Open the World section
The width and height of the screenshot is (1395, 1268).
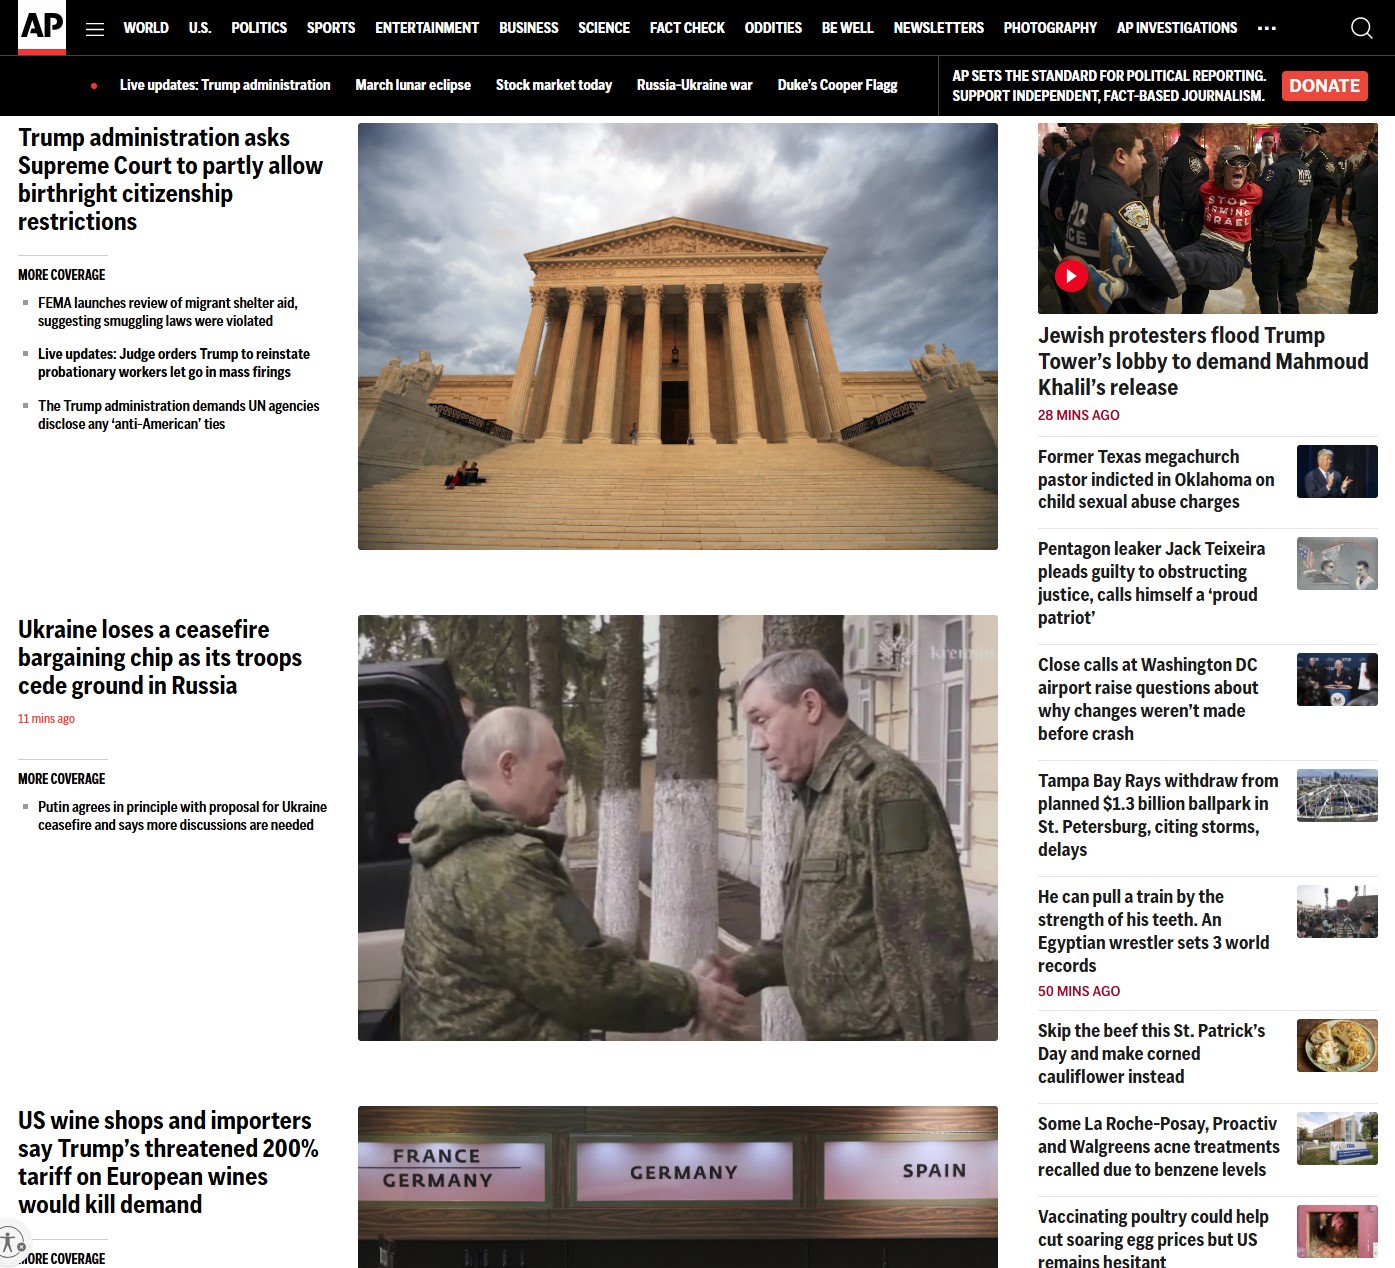click(x=146, y=28)
